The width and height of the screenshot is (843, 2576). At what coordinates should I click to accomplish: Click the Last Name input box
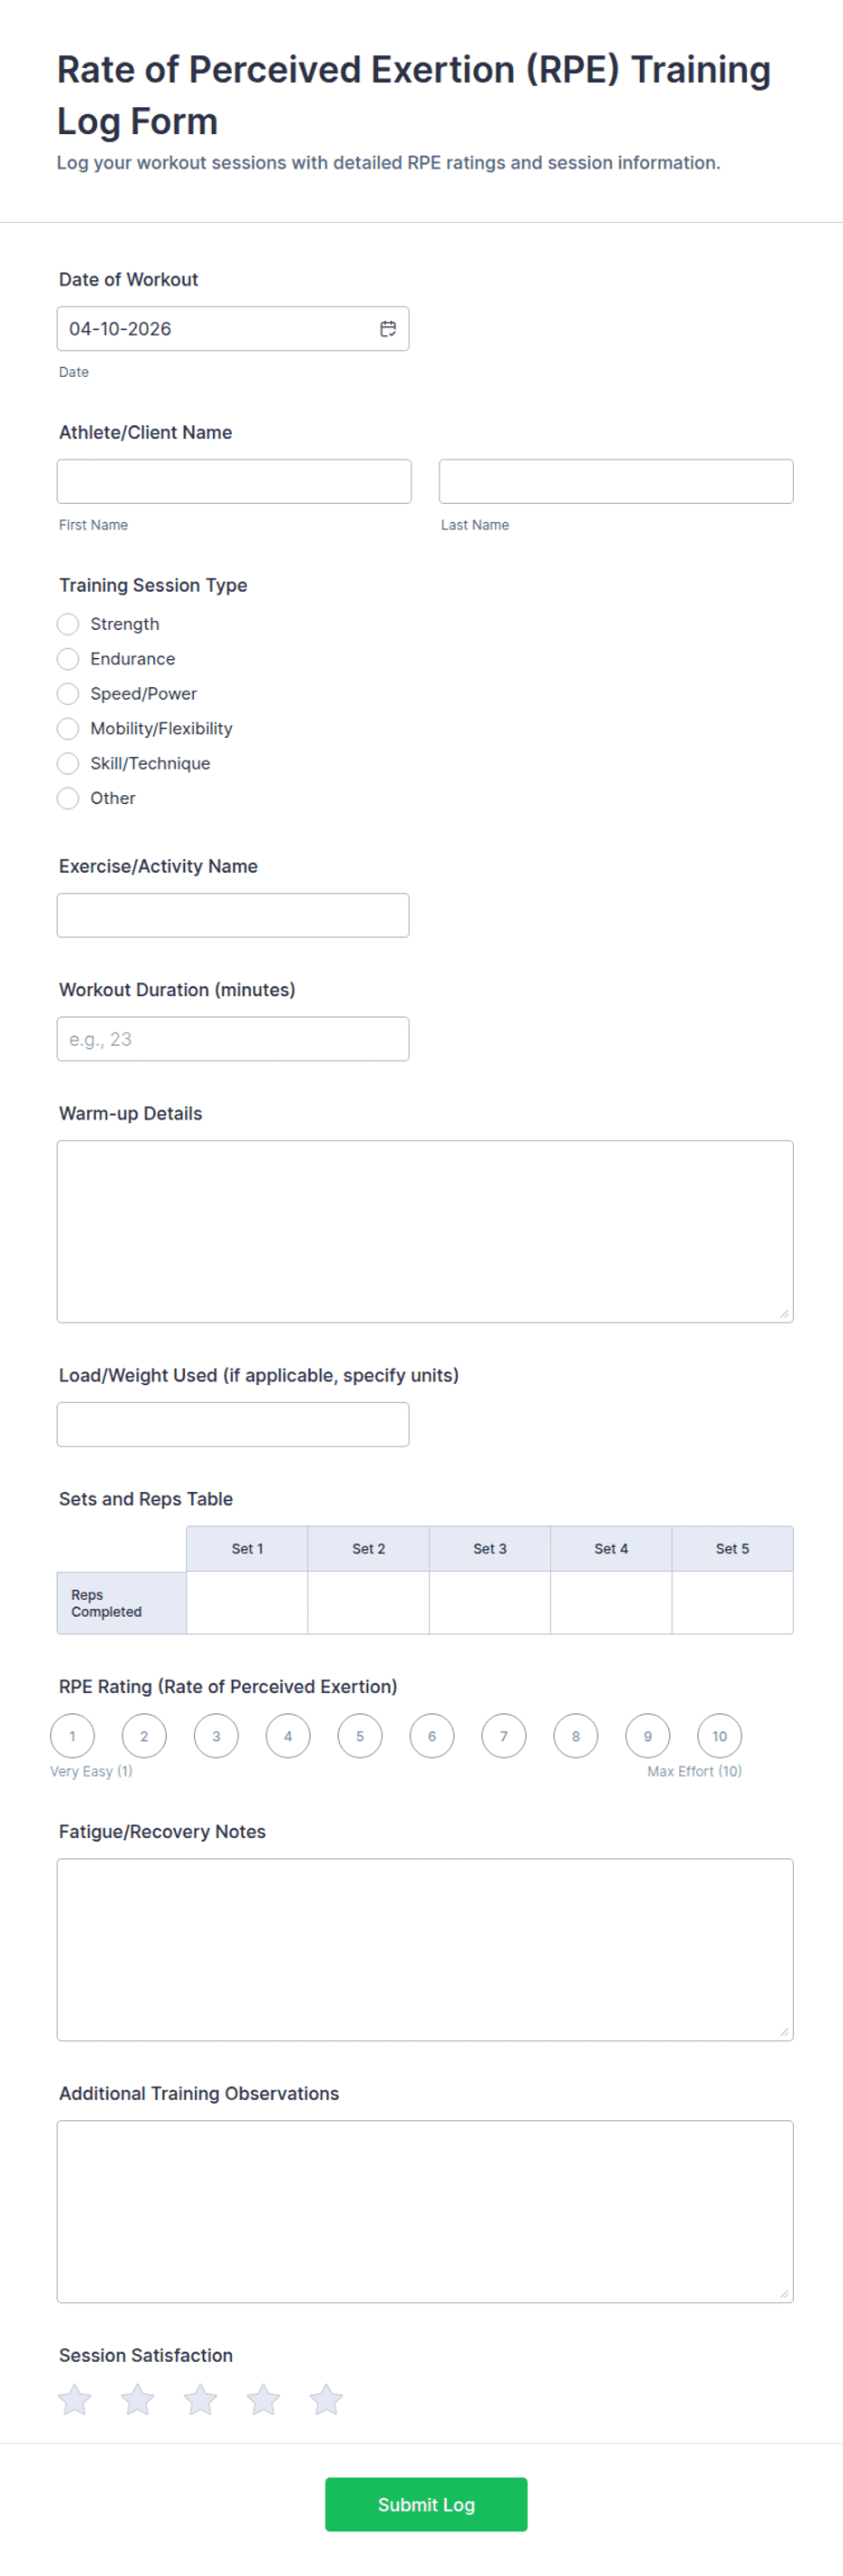(616, 482)
